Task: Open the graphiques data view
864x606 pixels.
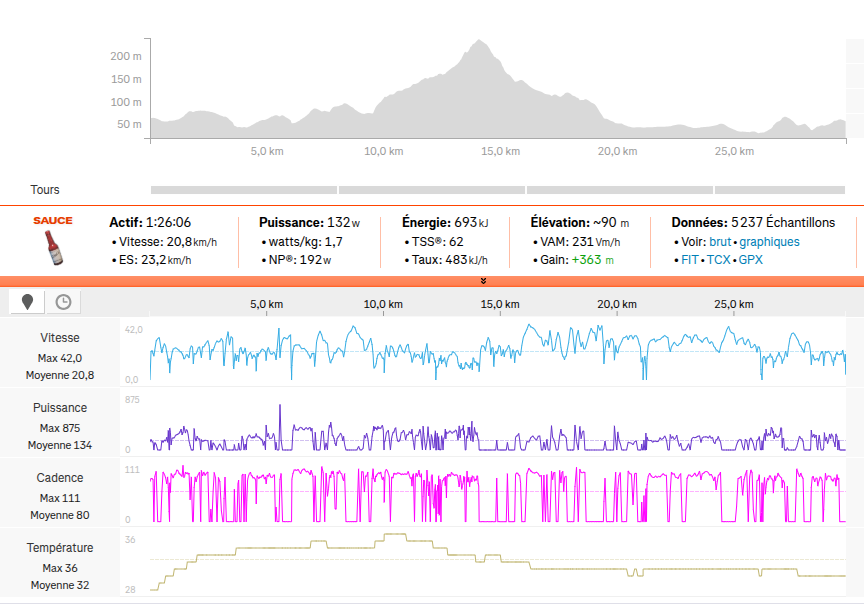Action: pyautogui.click(x=769, y=242)
